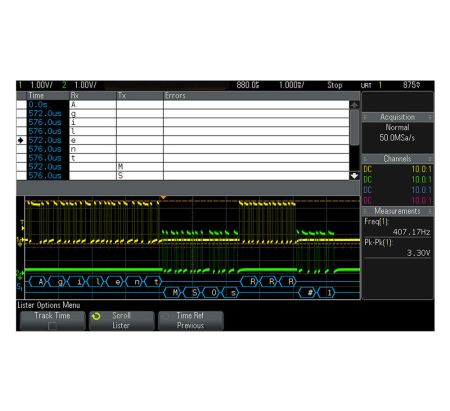This screenshot has height=411, width=450.
Task: Click the 880.0 delay time readout
Action: point(248,85)
